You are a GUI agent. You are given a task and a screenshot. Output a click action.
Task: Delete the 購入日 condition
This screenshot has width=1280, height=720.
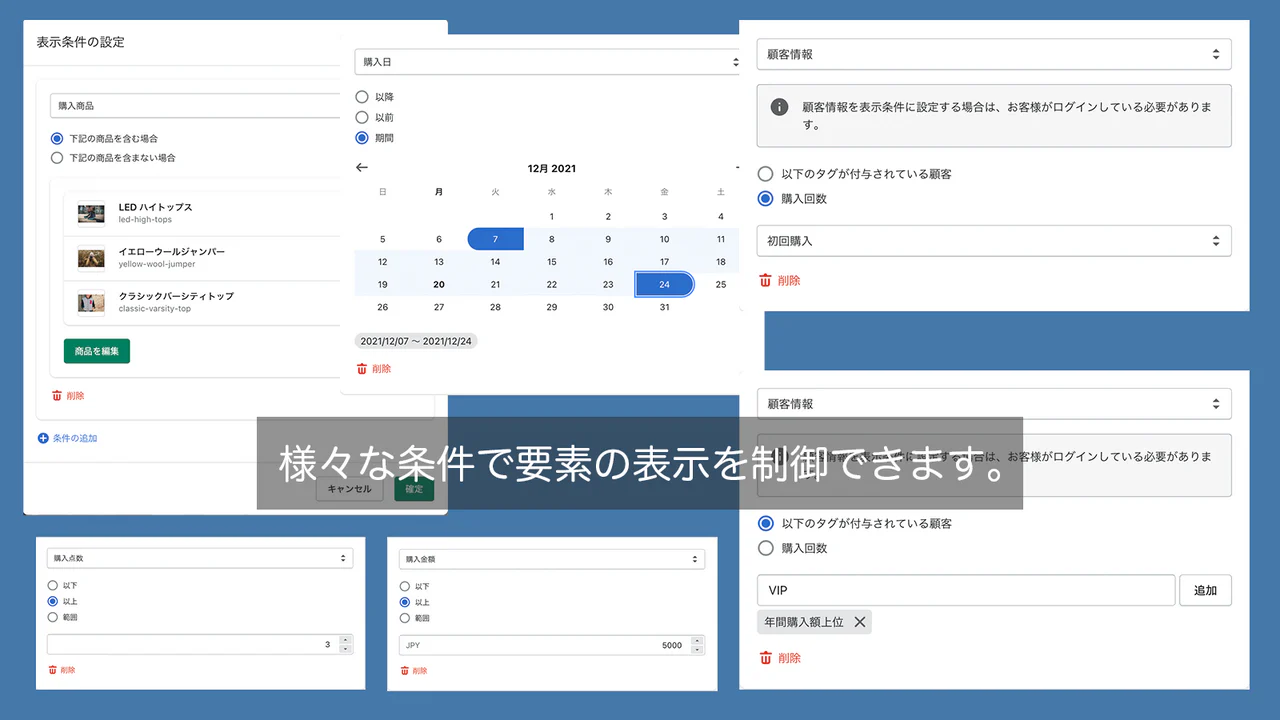tap(374, 369)
